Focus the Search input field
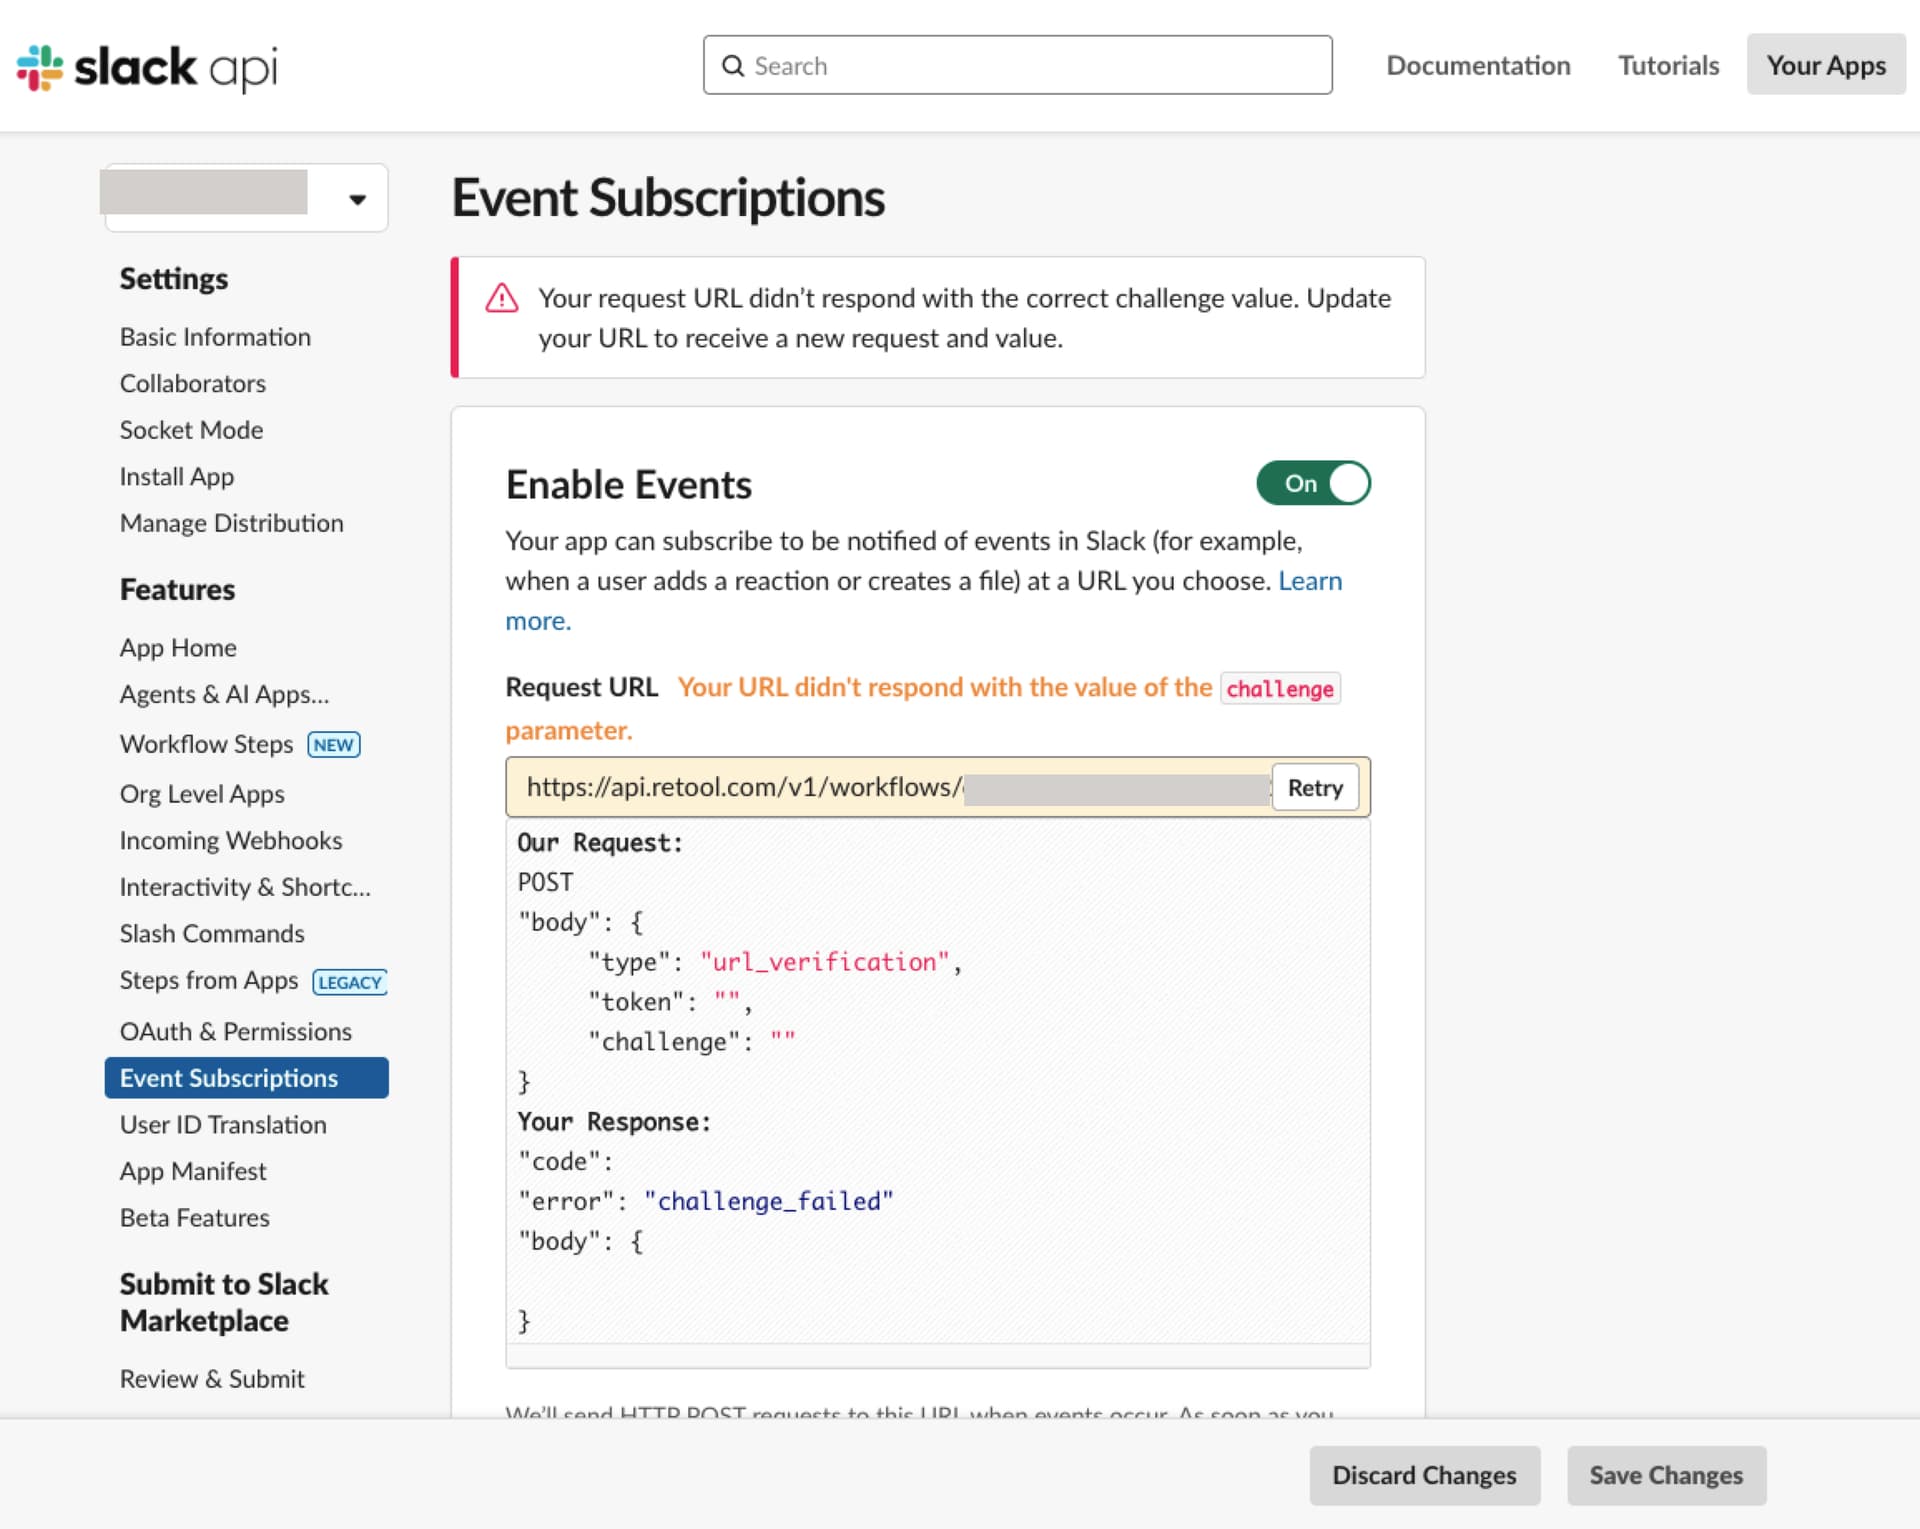The height and width of the screenshot is (1529, 1920). 1017,65
